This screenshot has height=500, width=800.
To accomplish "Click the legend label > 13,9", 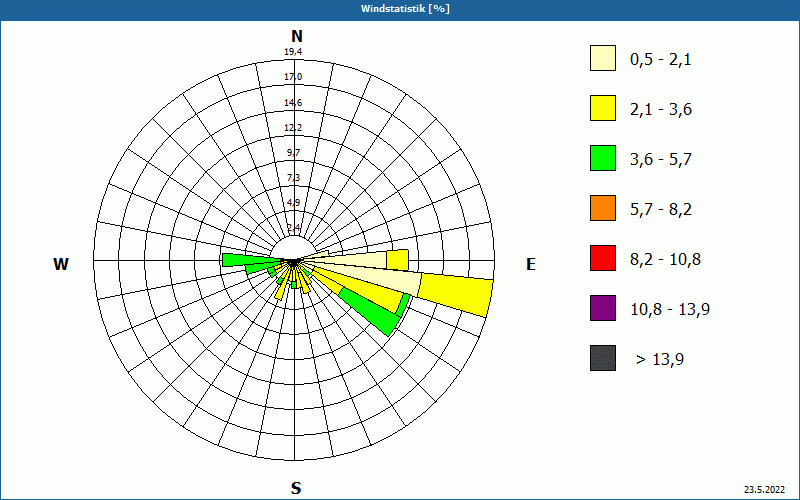I will click(x=660, y=360).
